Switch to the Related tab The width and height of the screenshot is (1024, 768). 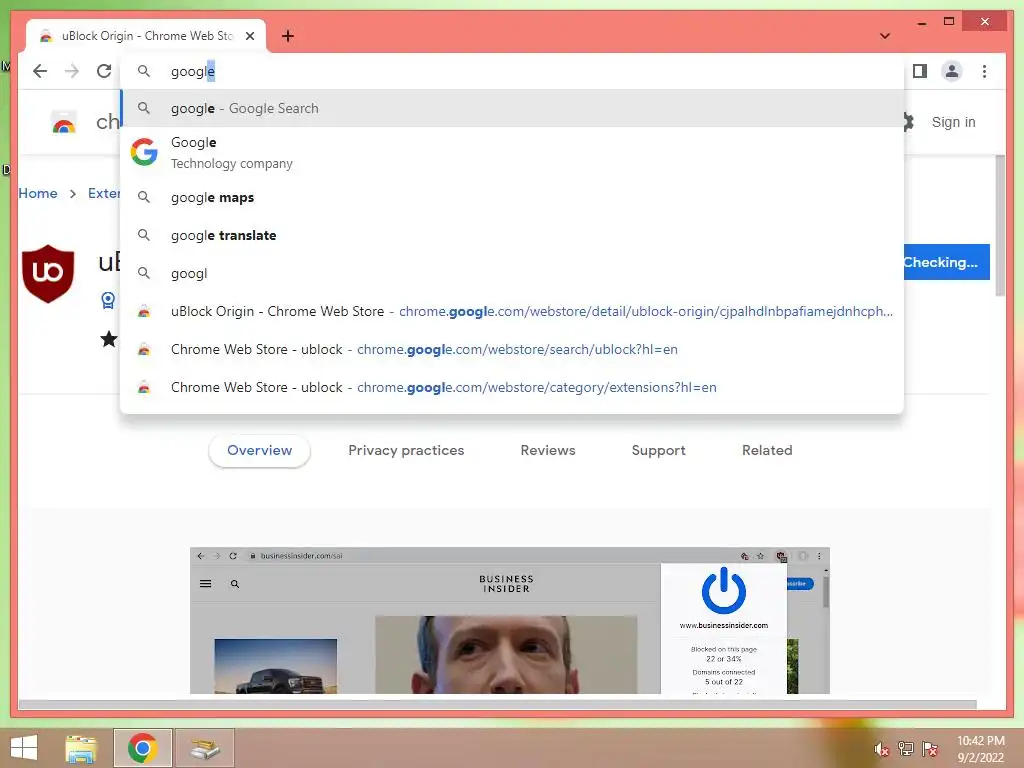767,451
